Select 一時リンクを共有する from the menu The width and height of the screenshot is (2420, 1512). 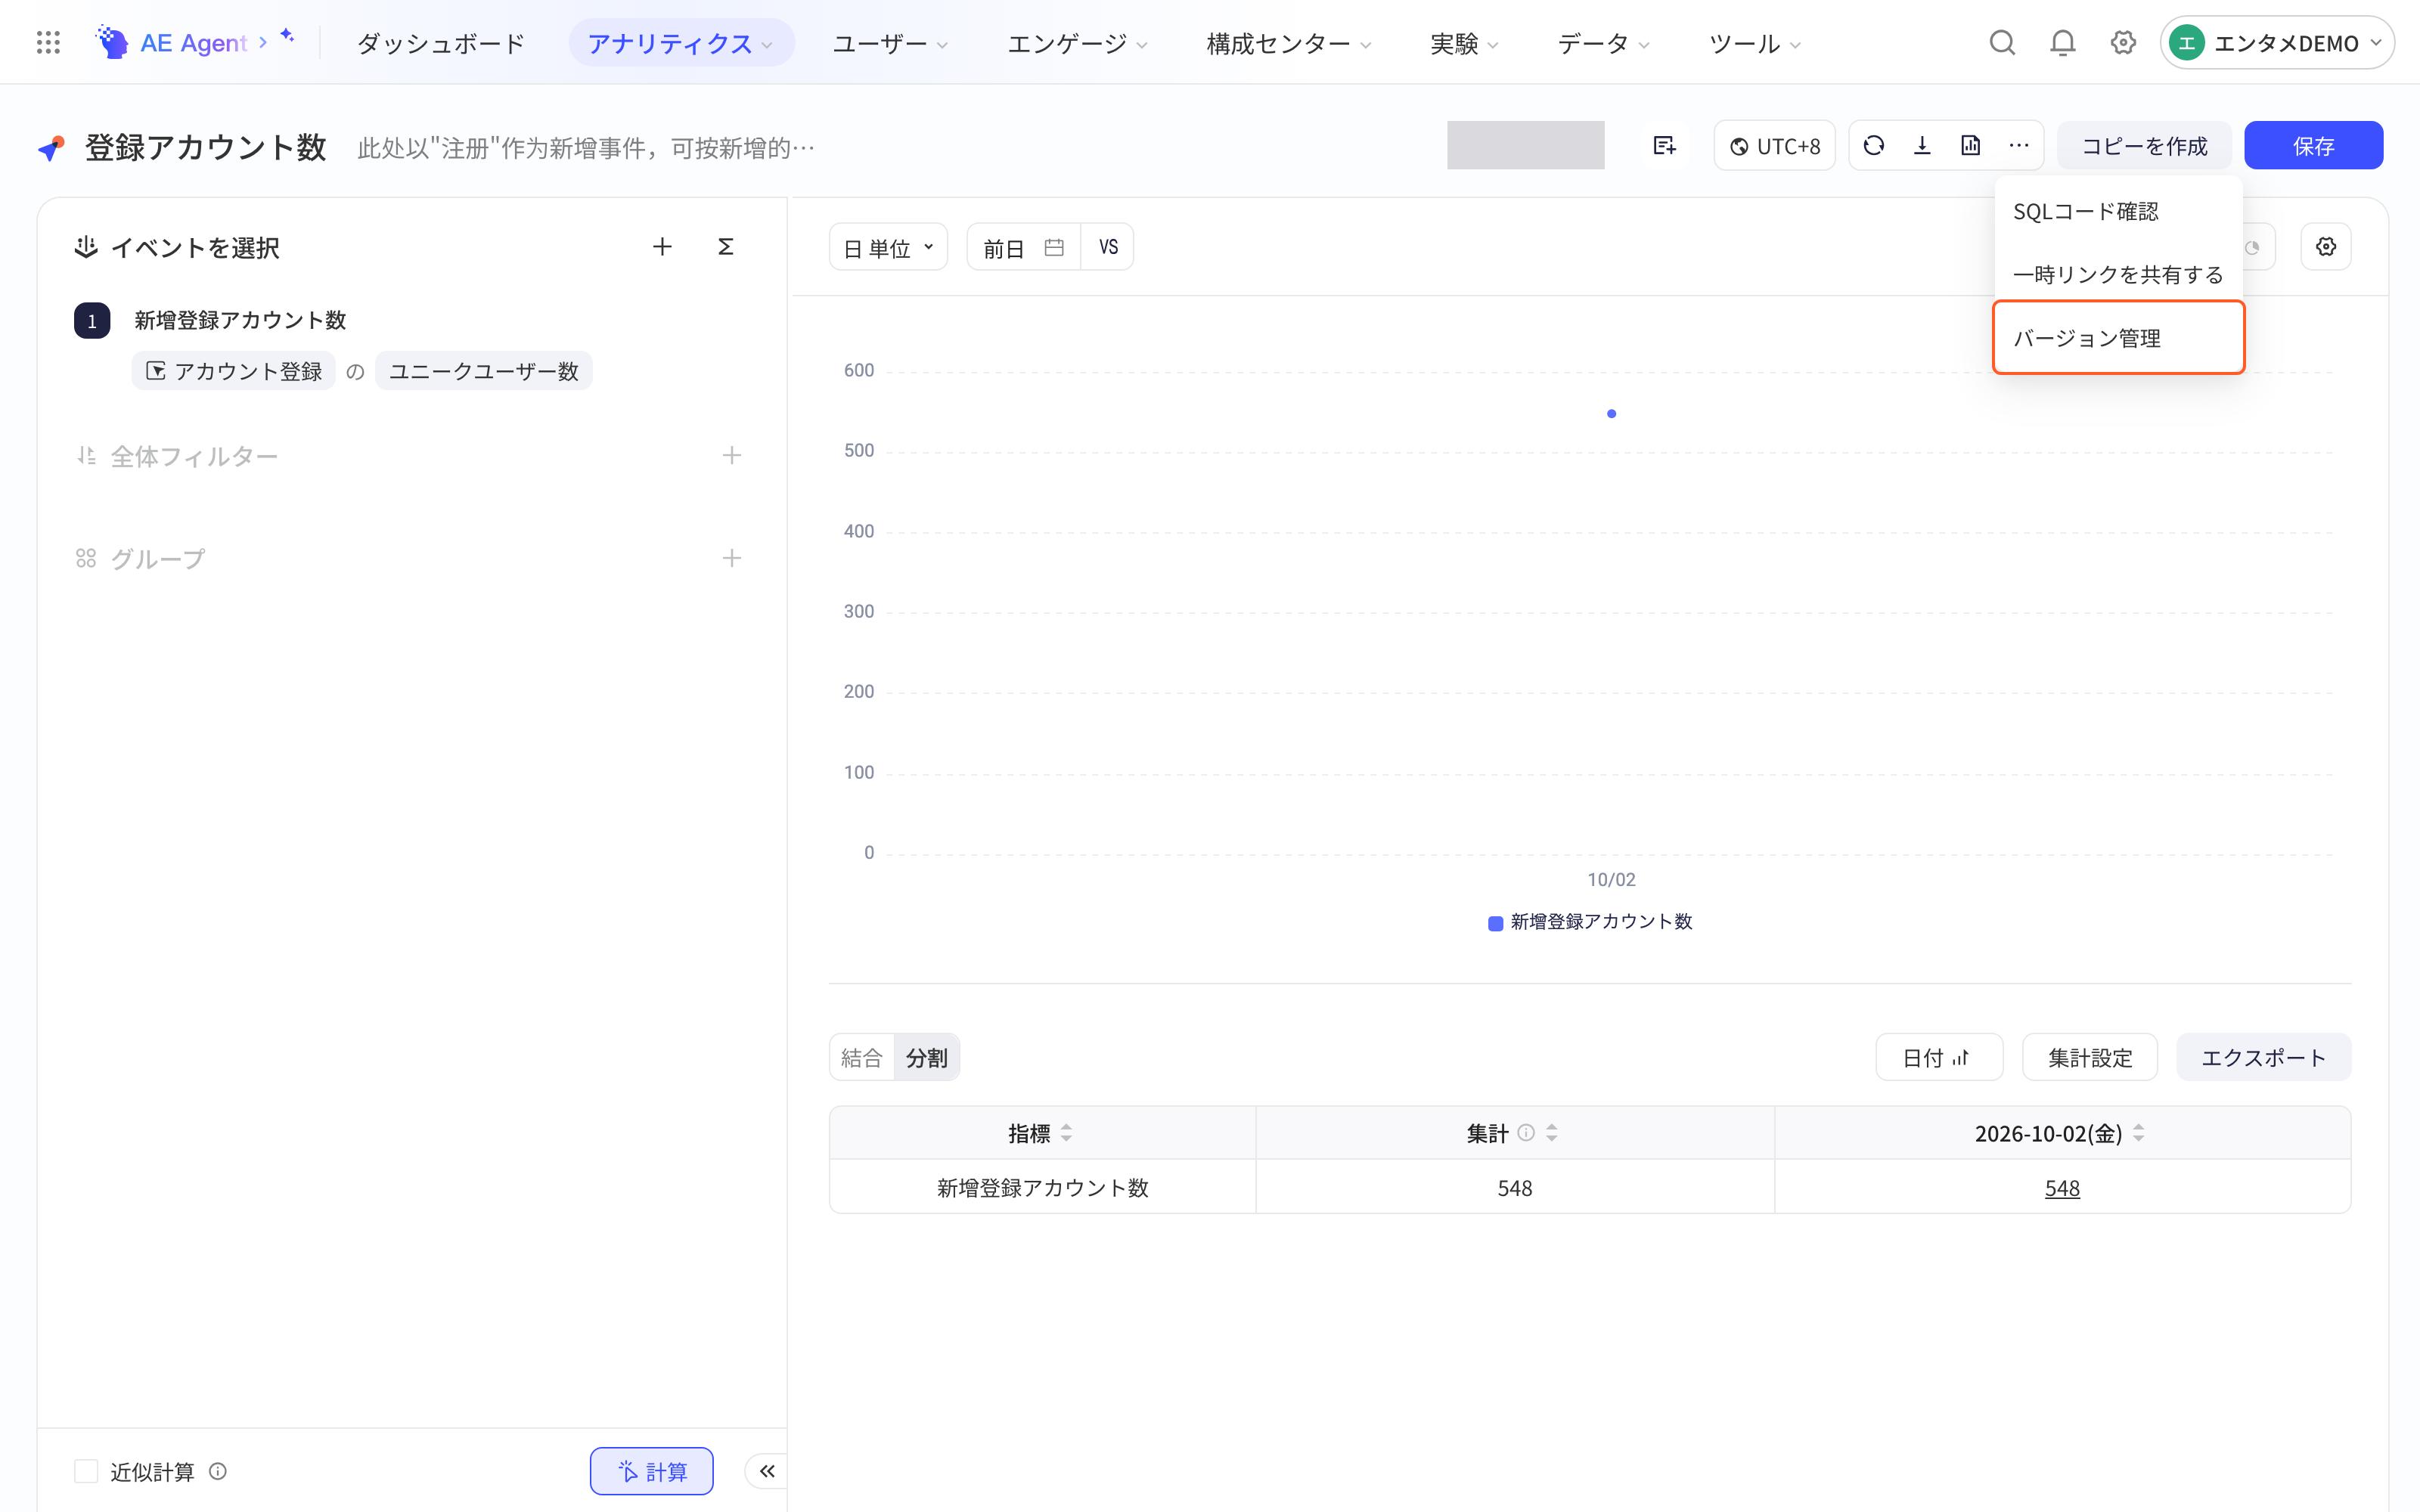point(2118,274)
